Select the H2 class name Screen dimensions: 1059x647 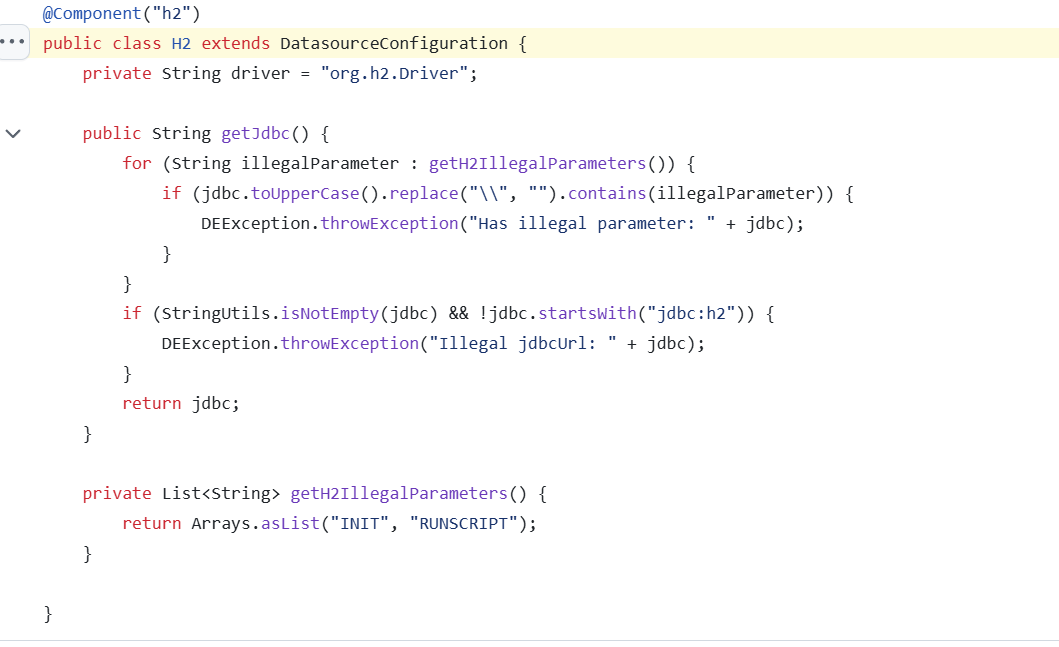pos(181,44)
